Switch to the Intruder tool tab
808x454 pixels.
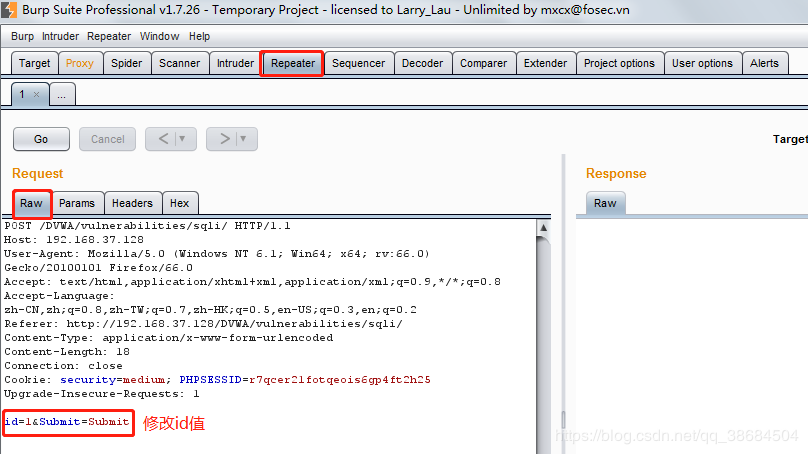(235, 63)
